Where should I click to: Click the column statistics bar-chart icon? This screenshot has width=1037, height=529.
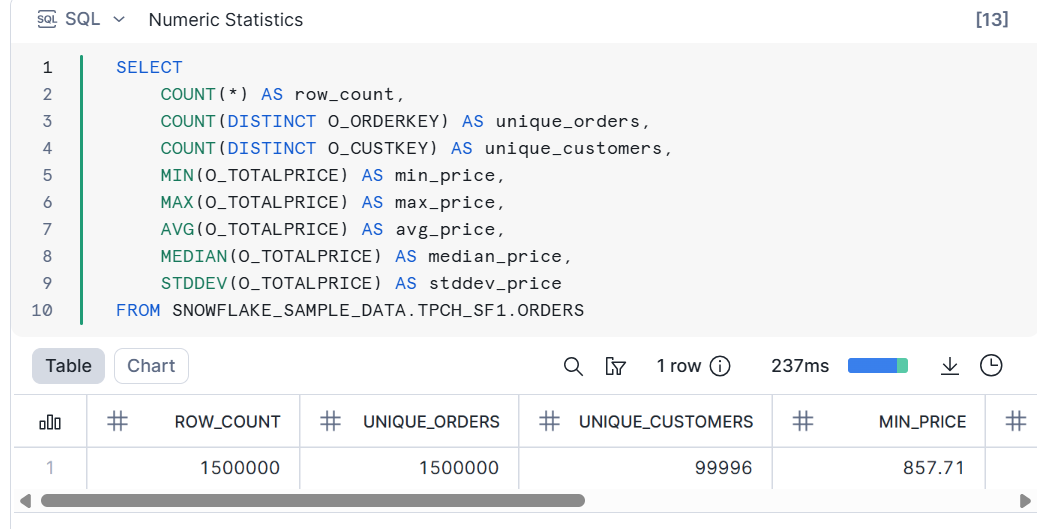coord(50,422)
